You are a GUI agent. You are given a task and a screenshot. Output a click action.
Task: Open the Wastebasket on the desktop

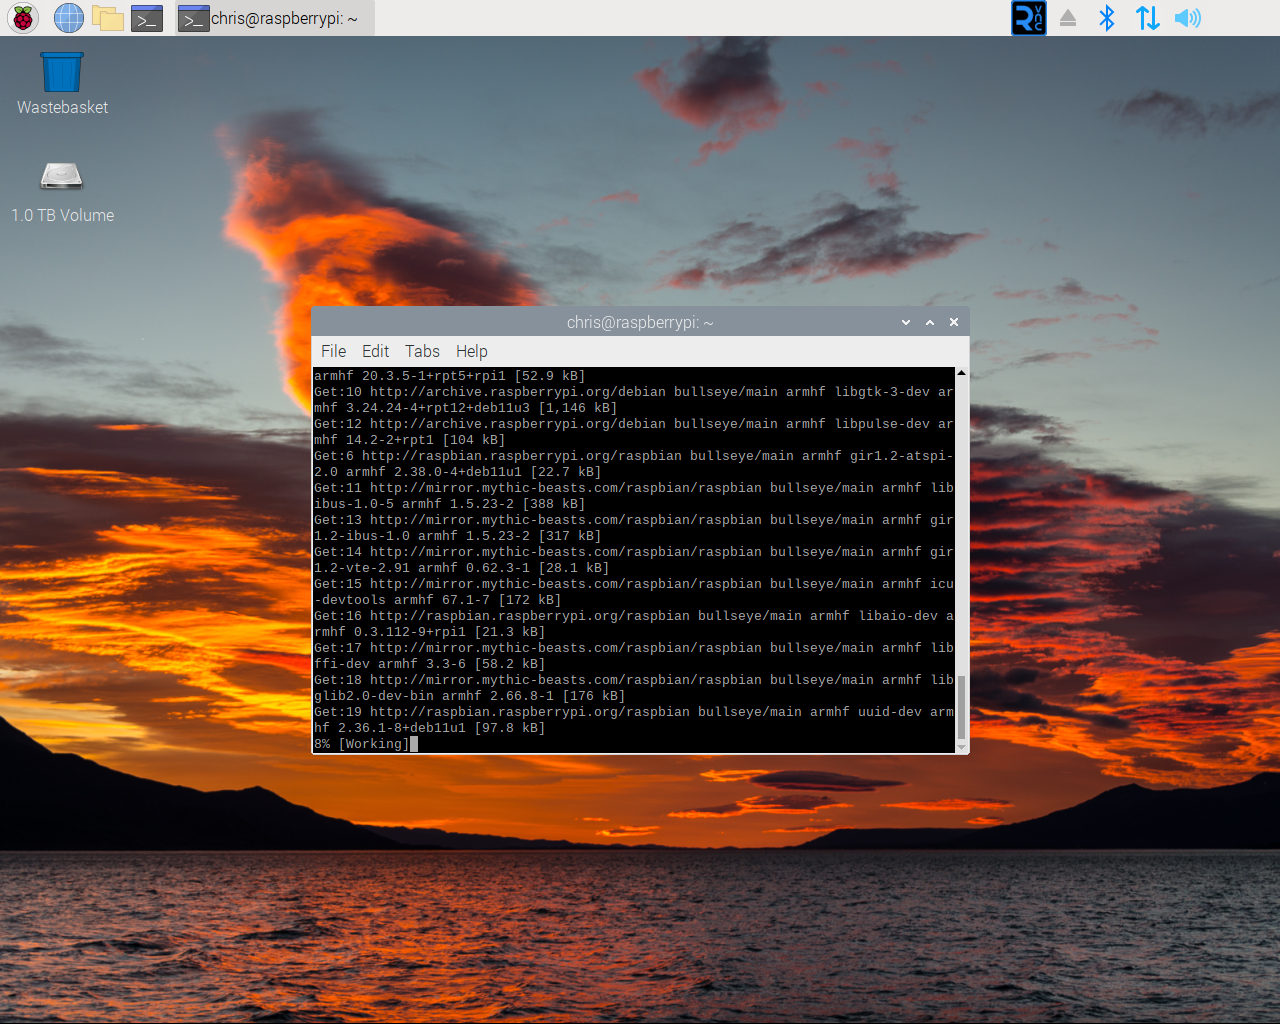pyautogui.click(x=61, y=72)
